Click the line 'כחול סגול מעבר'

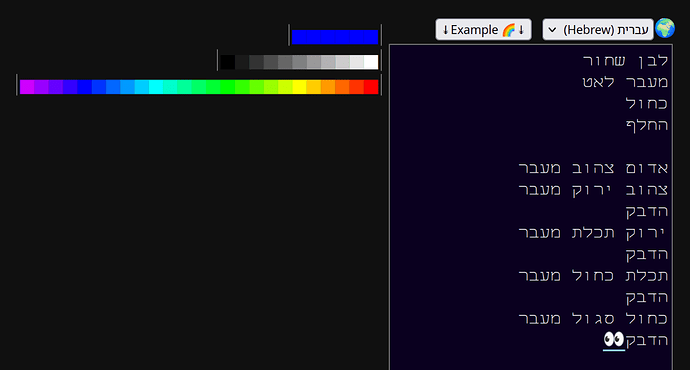click(x=593, y=319)
